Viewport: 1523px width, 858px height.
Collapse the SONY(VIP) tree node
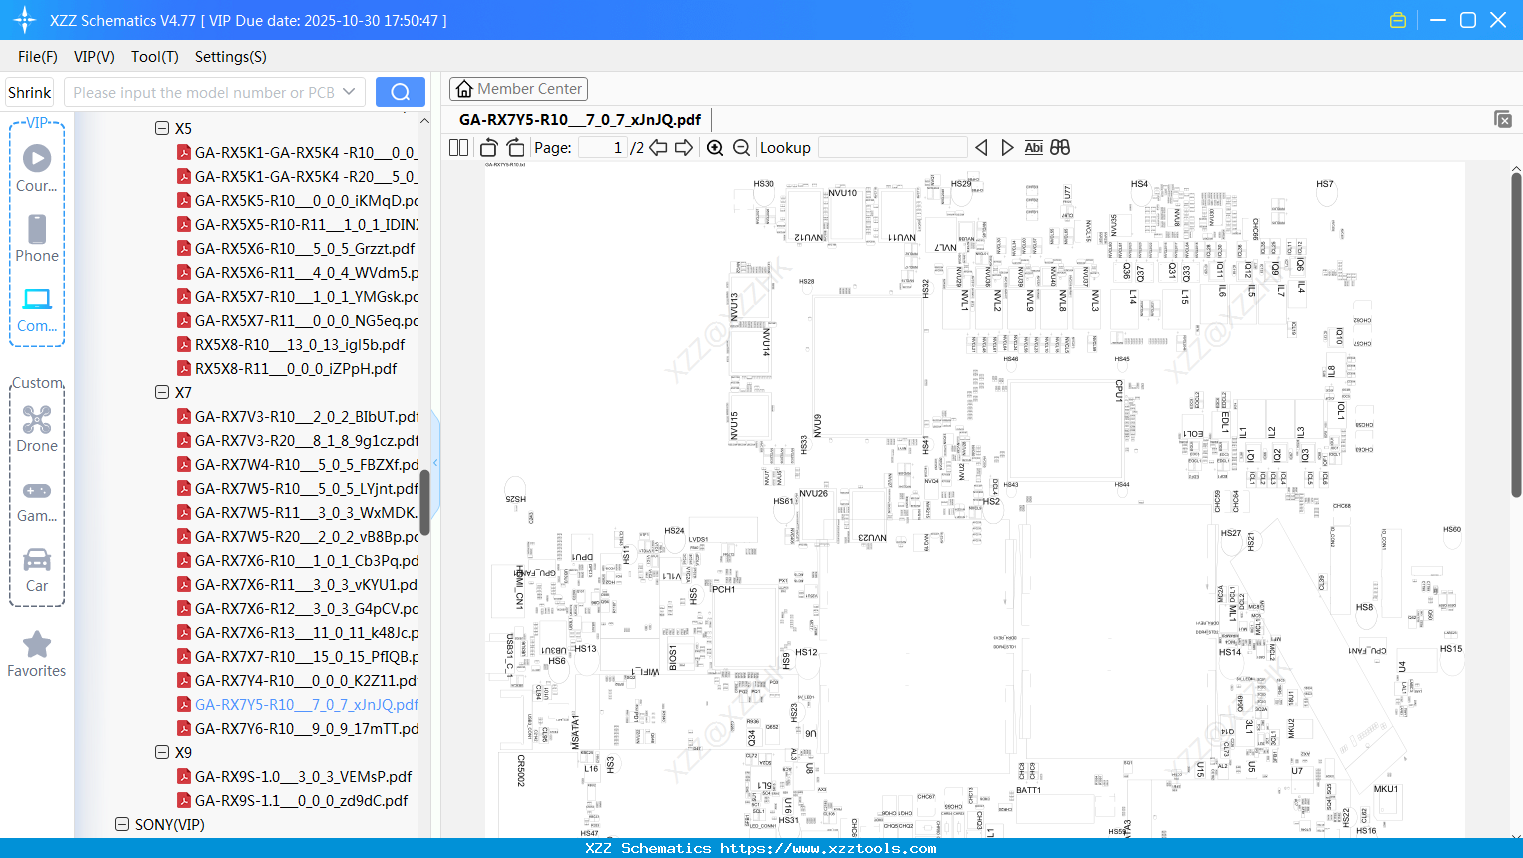coord(122,824)
